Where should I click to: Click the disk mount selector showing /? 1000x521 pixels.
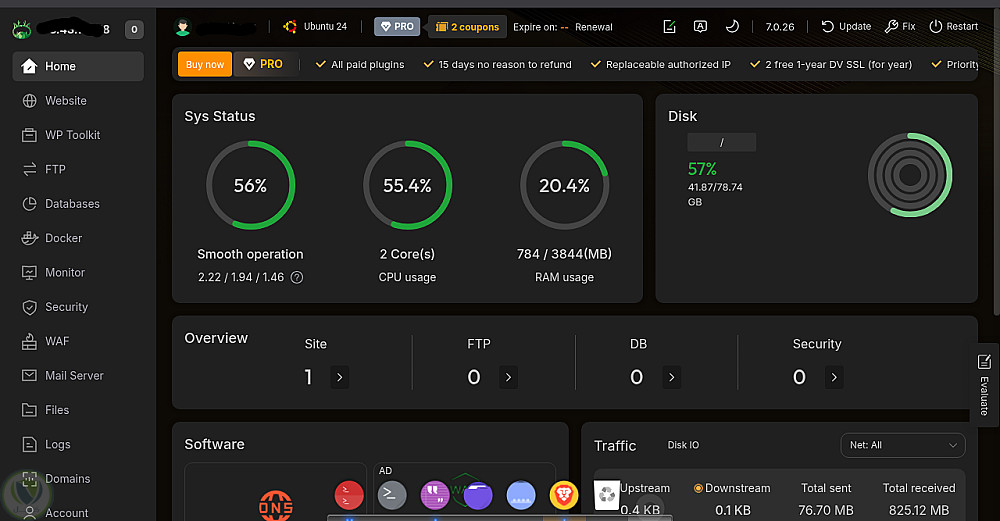tap(721, 142)
